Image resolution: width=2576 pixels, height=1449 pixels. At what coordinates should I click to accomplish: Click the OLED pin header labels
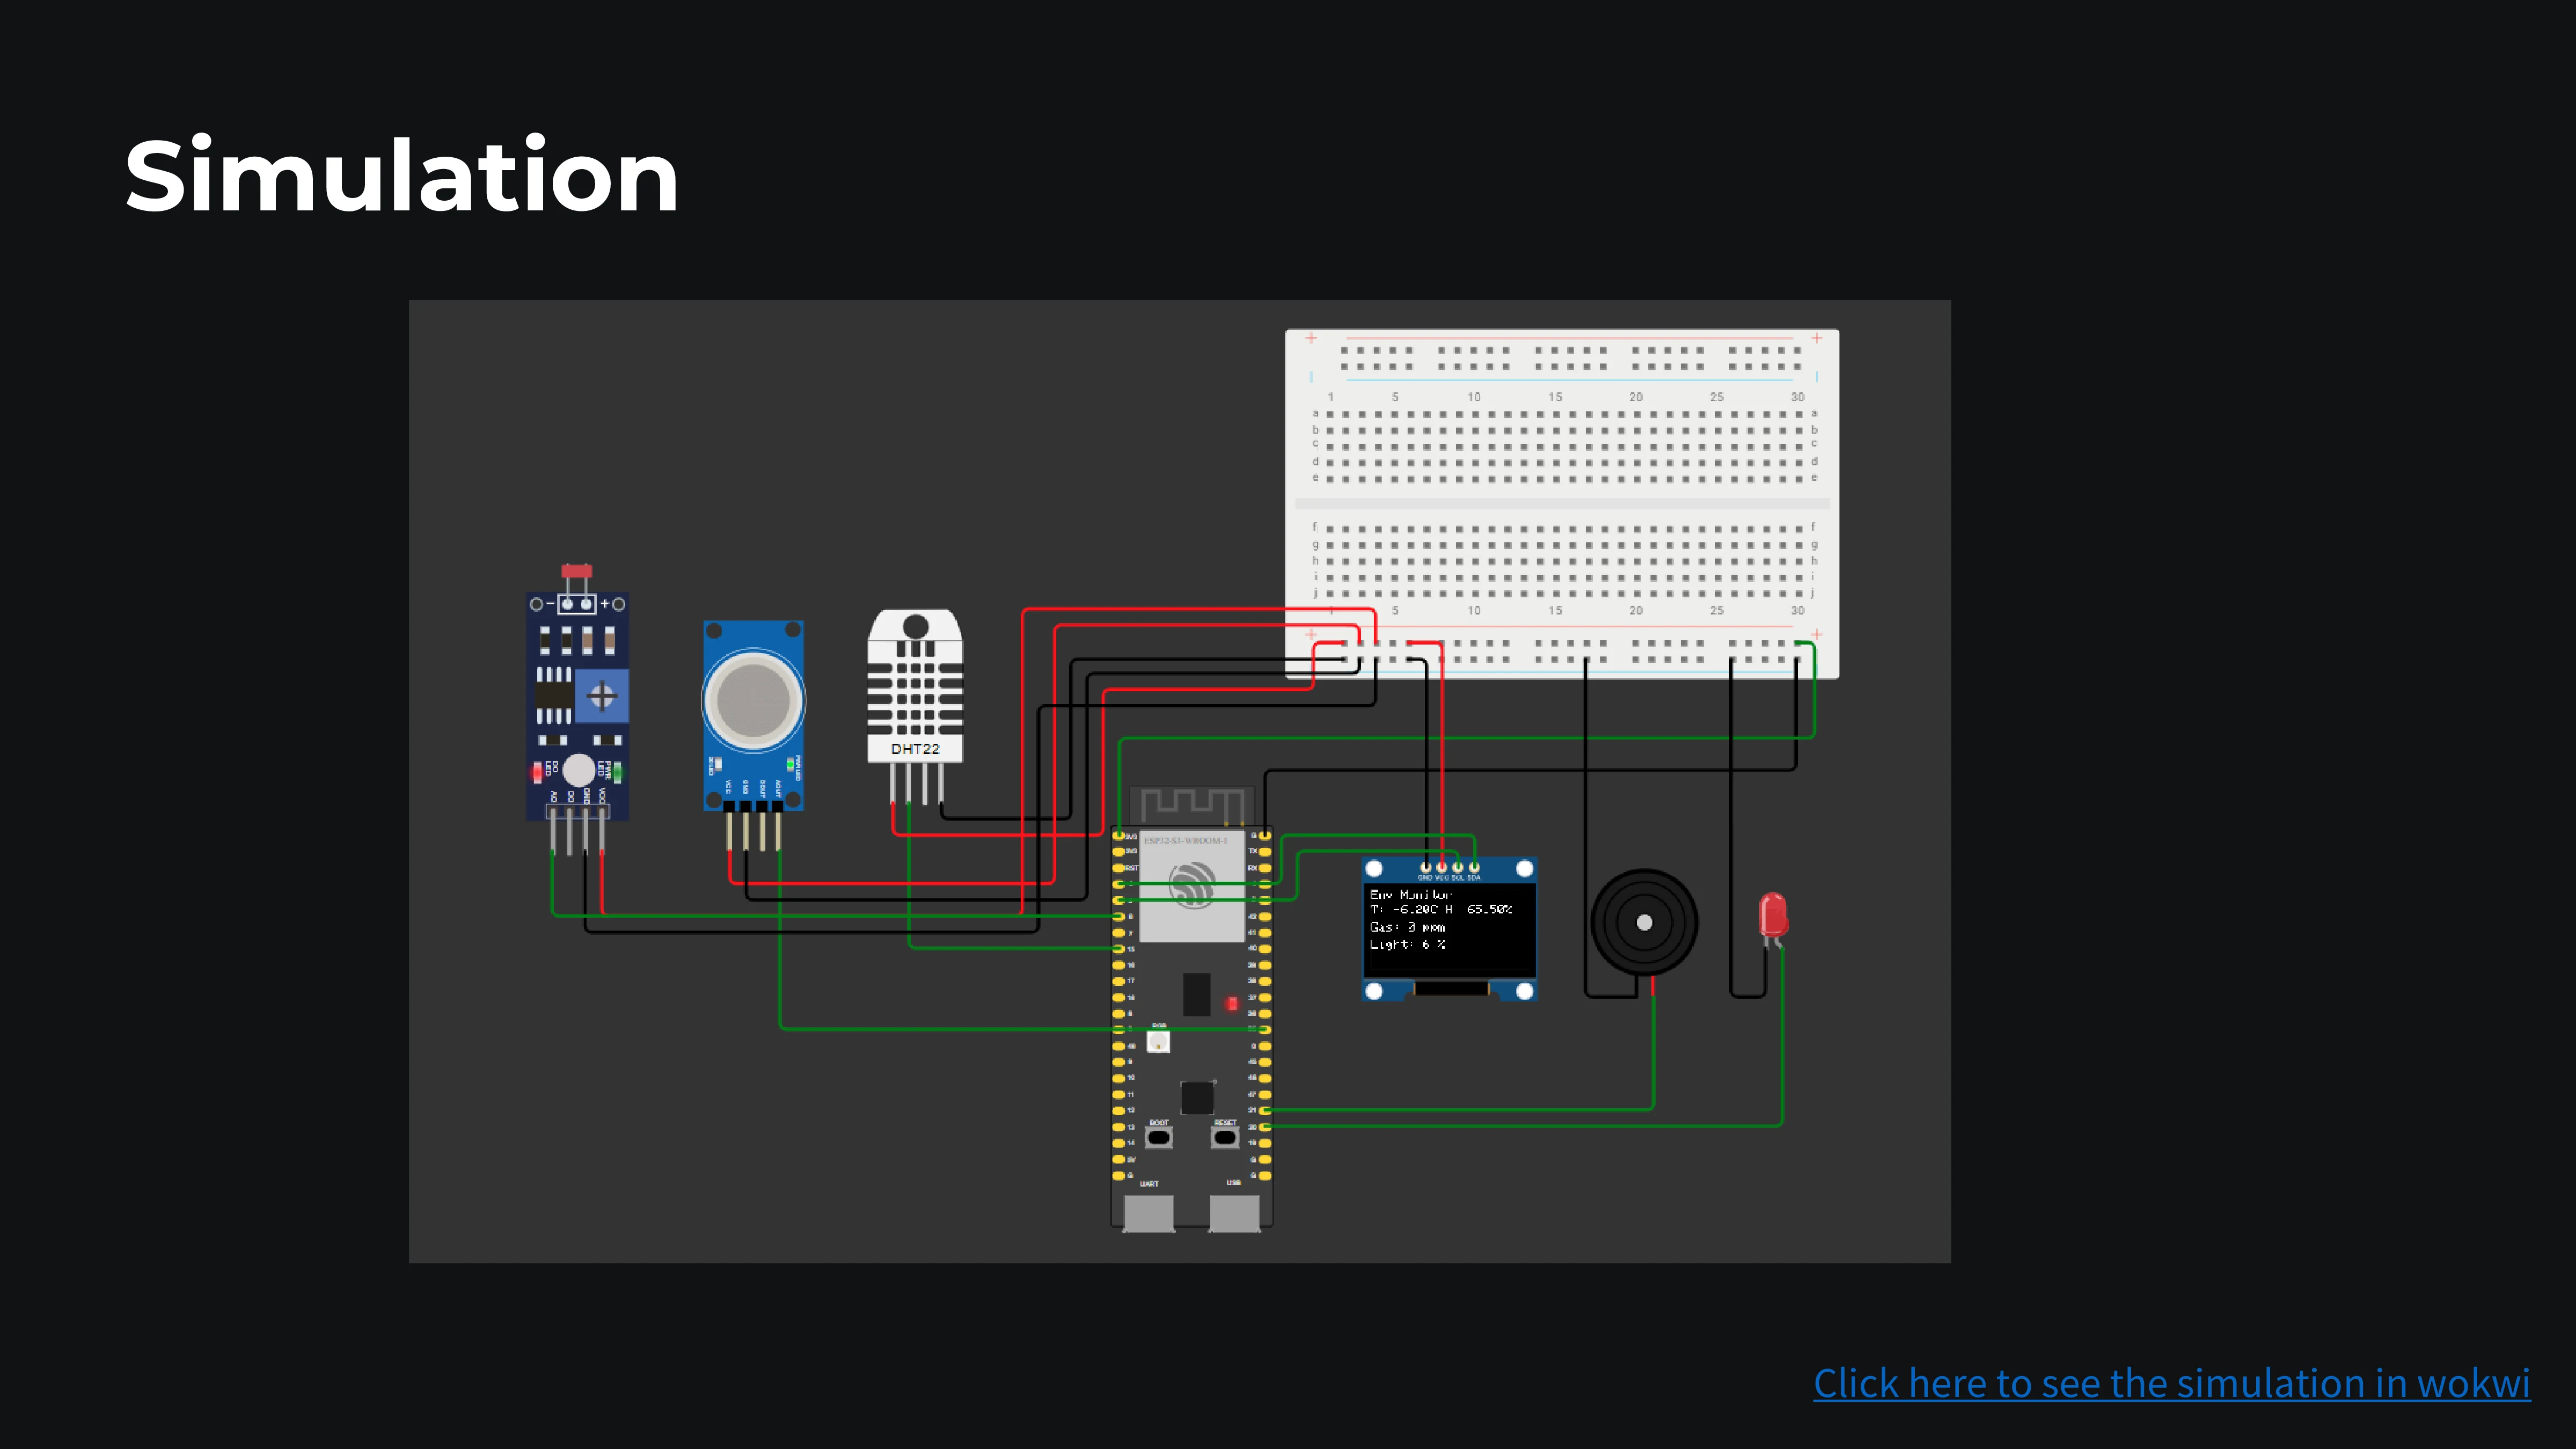coord(1449,877)
